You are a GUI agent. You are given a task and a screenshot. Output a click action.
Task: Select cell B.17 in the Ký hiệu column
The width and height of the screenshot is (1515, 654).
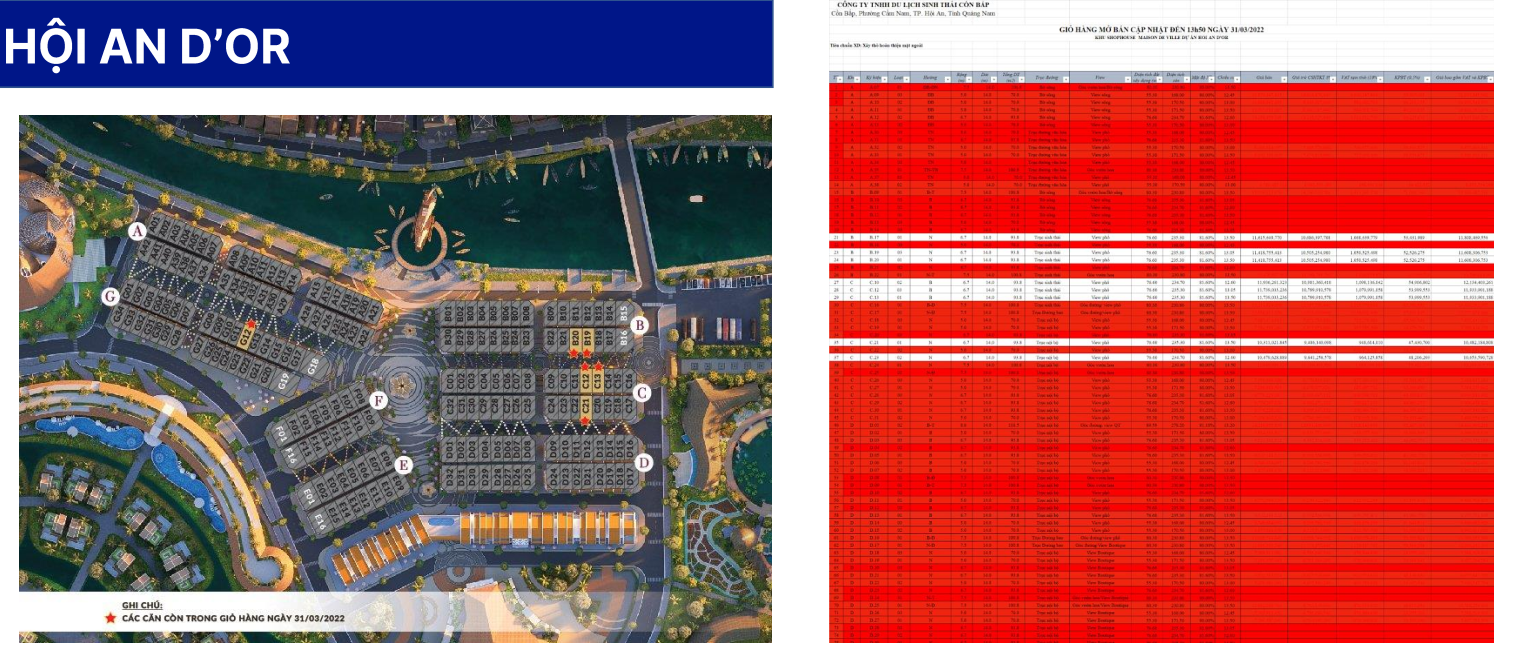click(x=875, y=237)
